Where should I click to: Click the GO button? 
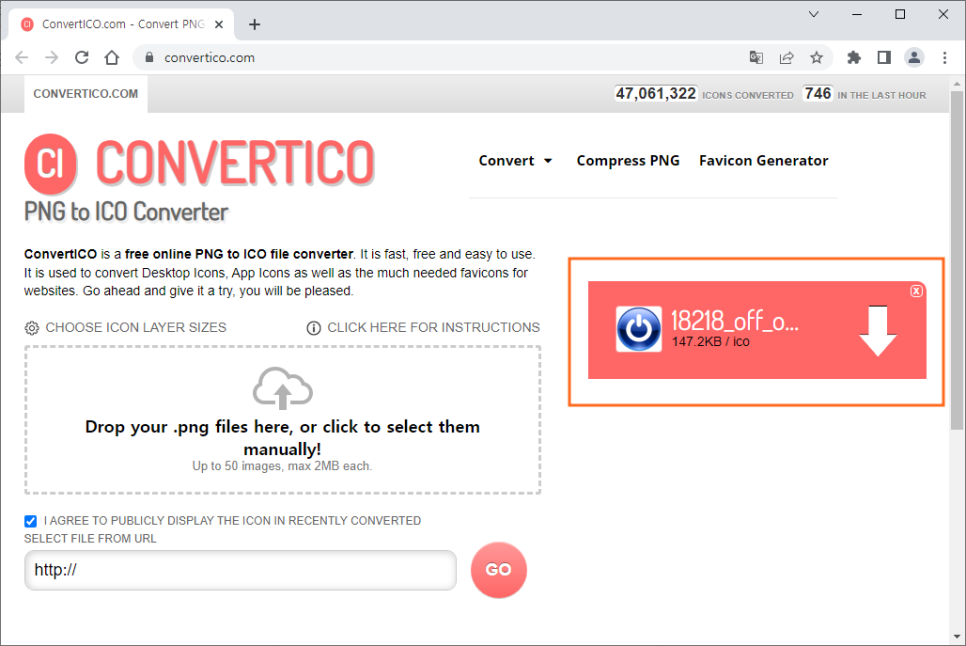click(498, 570)
